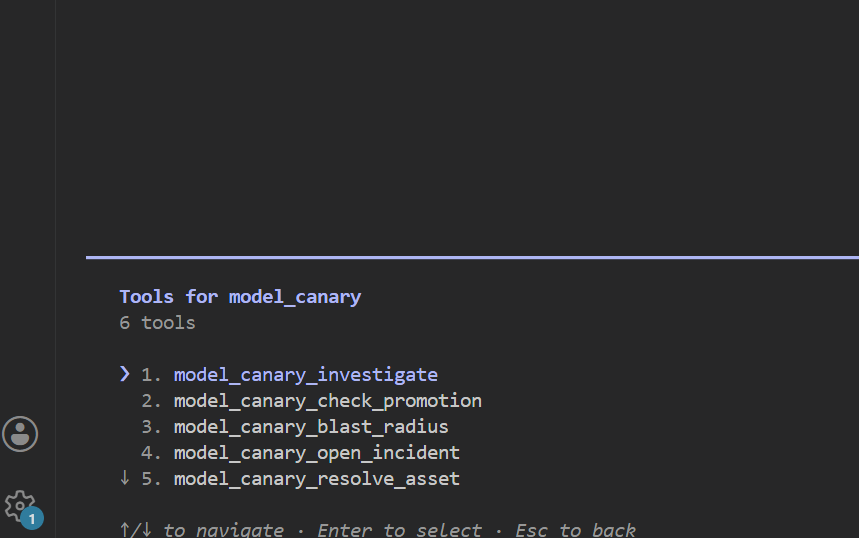This screenshot has height=538, width=859.
Task: Click the empty terminal area above the divider
Action: [x=457, y=126]
